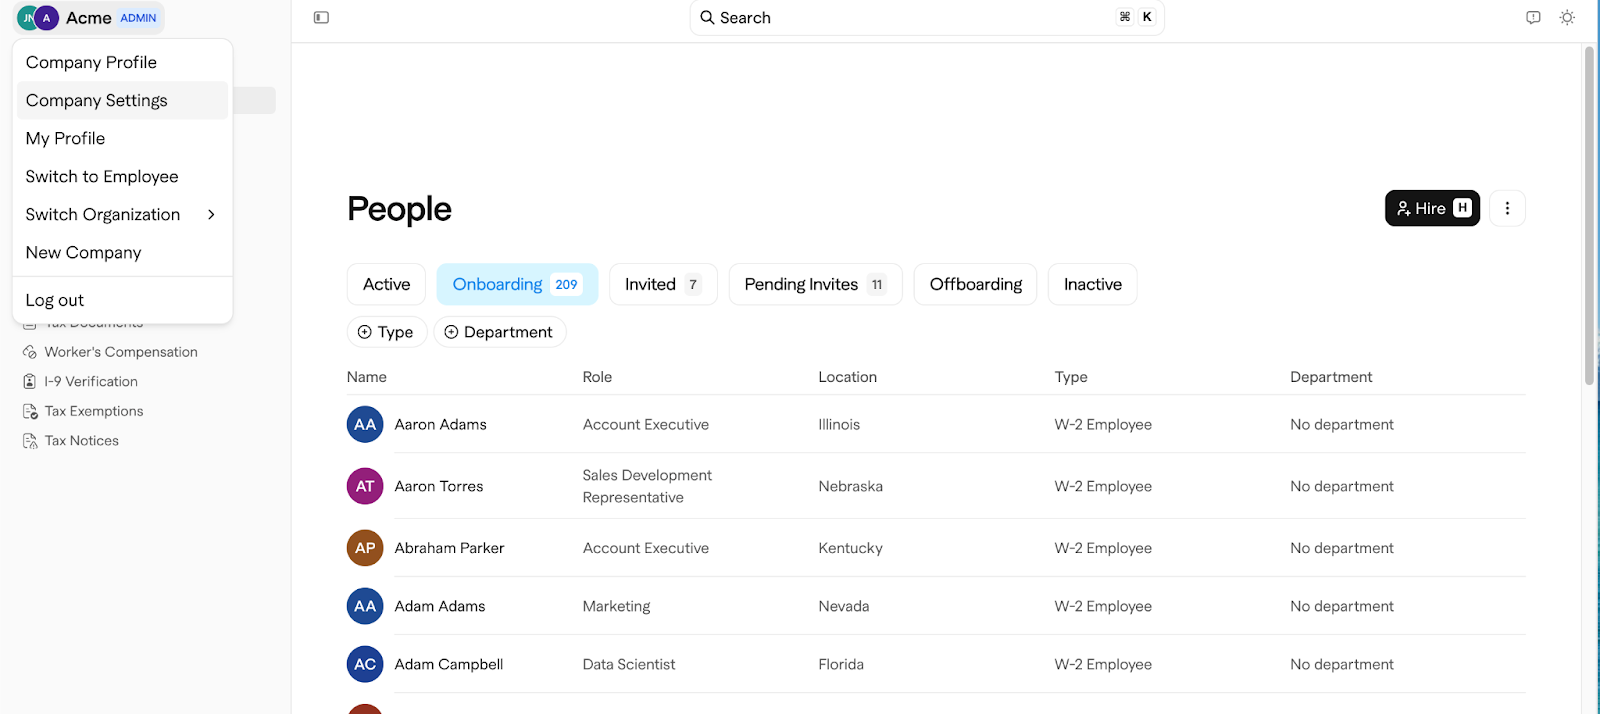Choose New Company menu item
This screenshot has width=1600, height=714.
coord(122,252)
